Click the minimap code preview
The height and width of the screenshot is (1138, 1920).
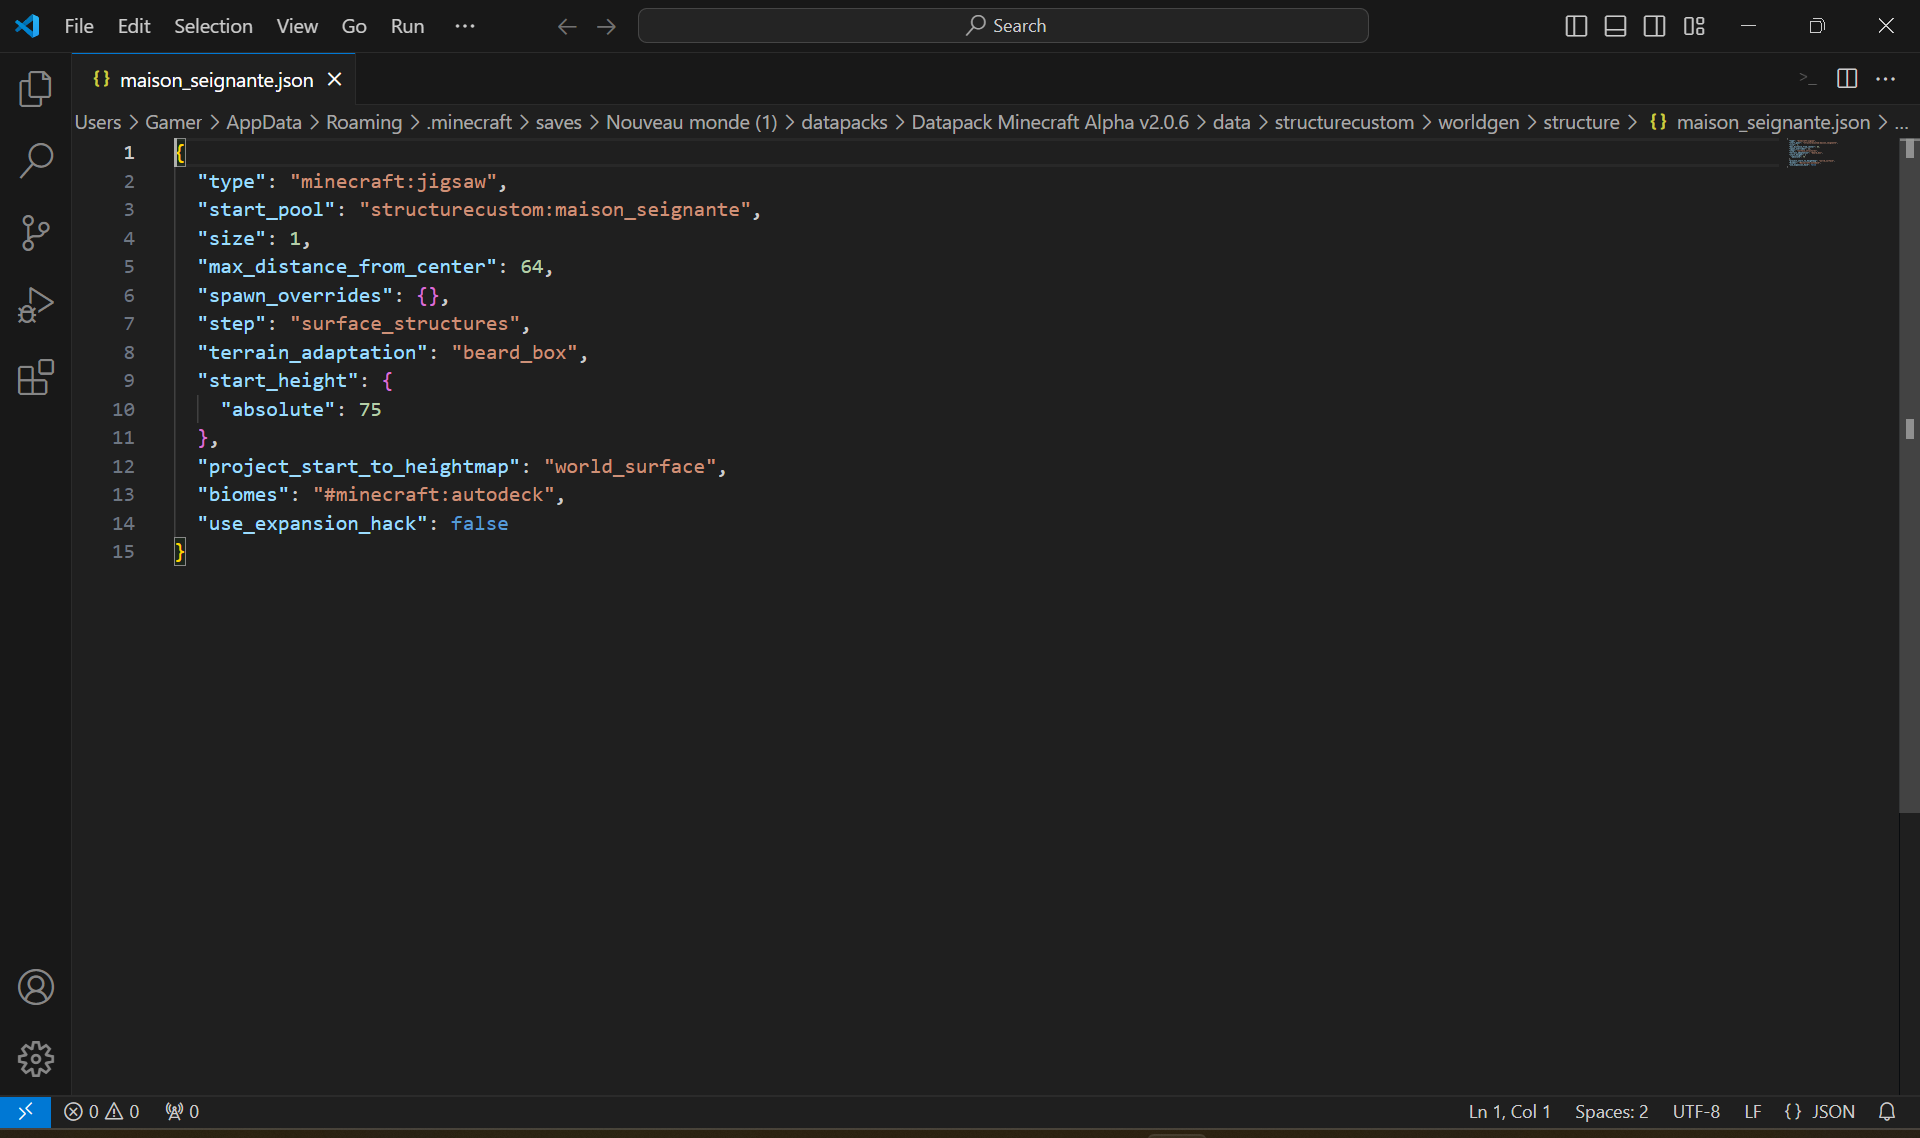(x=1812, y=153)
